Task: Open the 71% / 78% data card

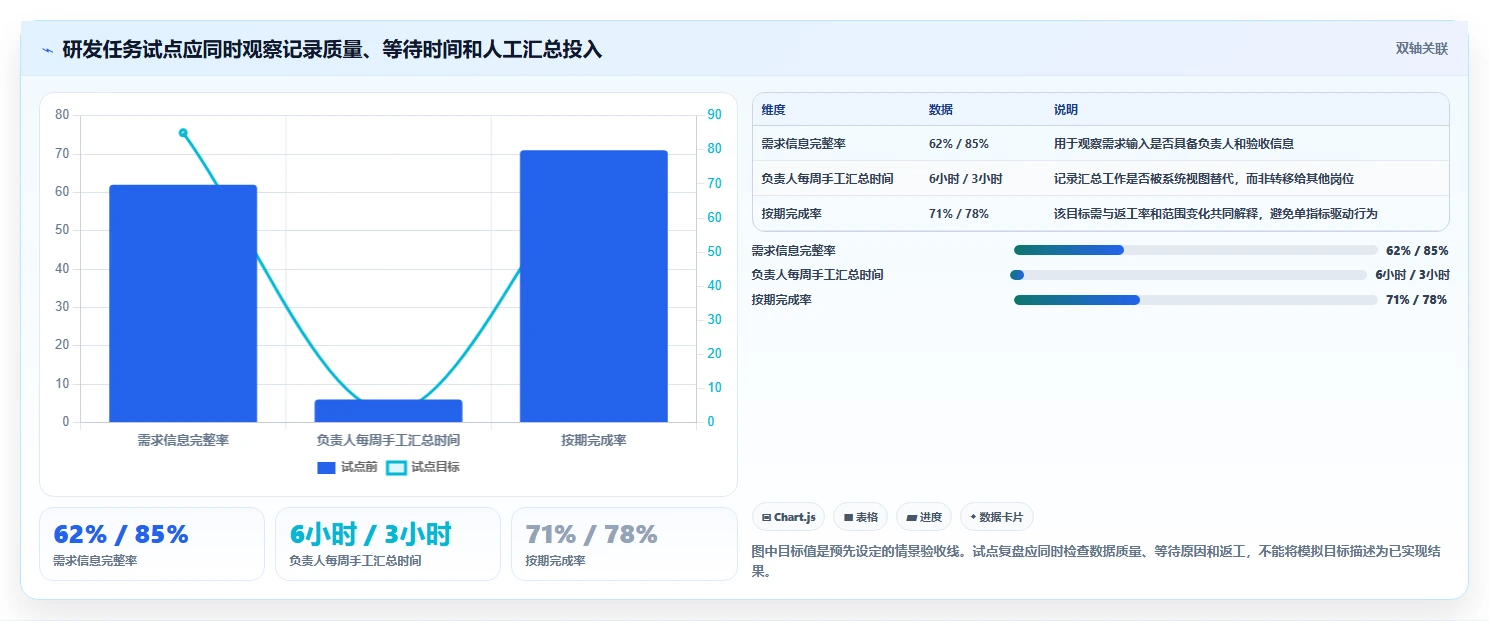Action: pyautogui.click(x=624, y=544)
